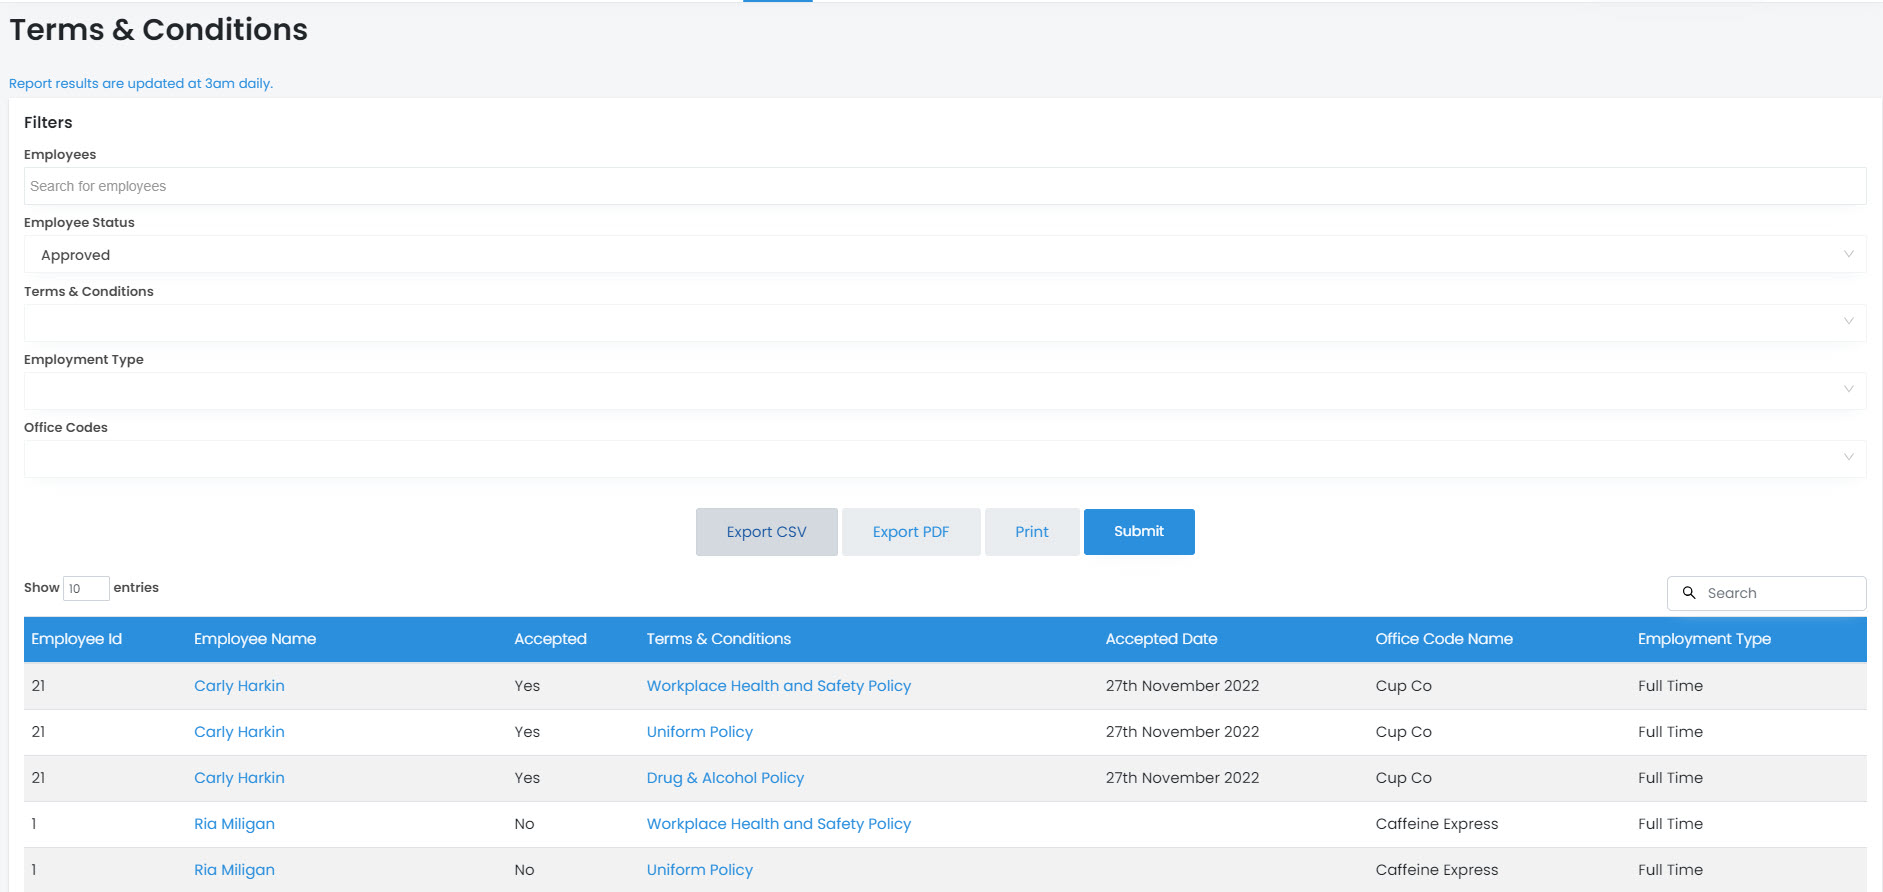Sort table by Employee Name header
1883x892 pixels.
click(255, 639)
